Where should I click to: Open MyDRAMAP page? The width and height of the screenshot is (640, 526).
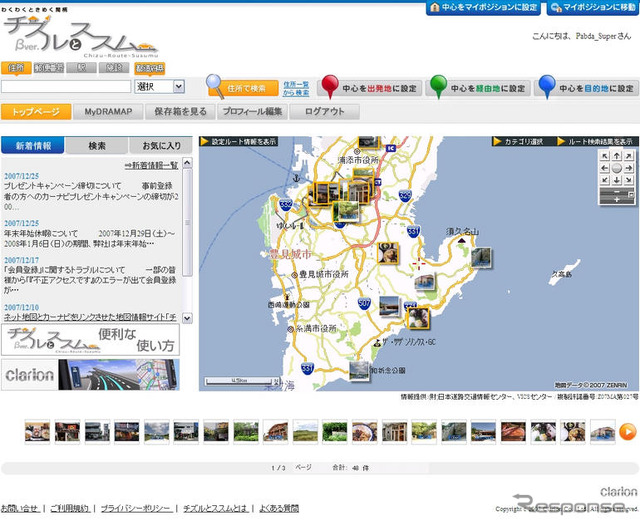108,111
